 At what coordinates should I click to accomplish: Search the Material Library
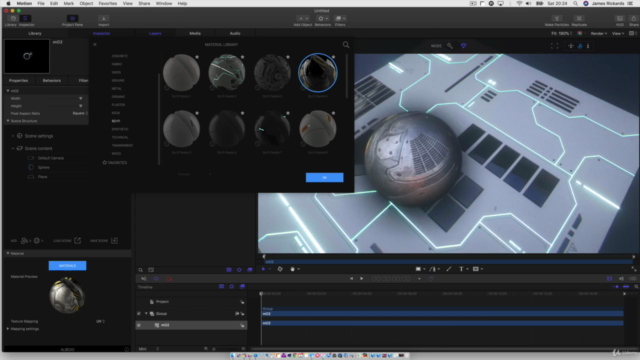click(x=346, y=45)
